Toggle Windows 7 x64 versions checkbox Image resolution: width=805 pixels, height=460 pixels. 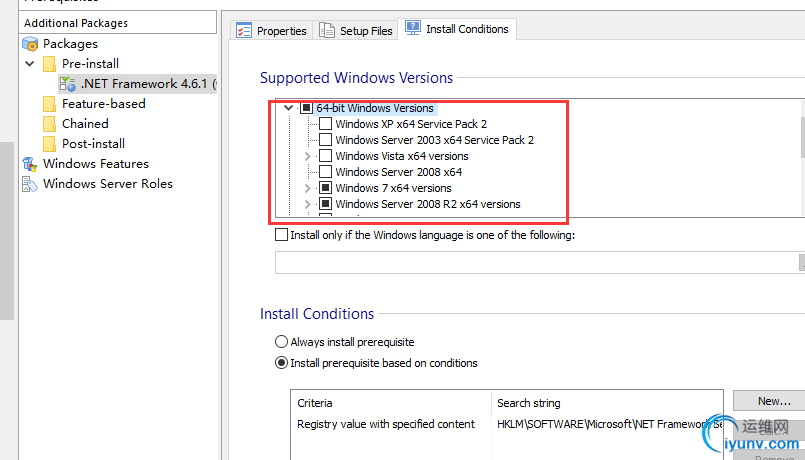(325, 188)
